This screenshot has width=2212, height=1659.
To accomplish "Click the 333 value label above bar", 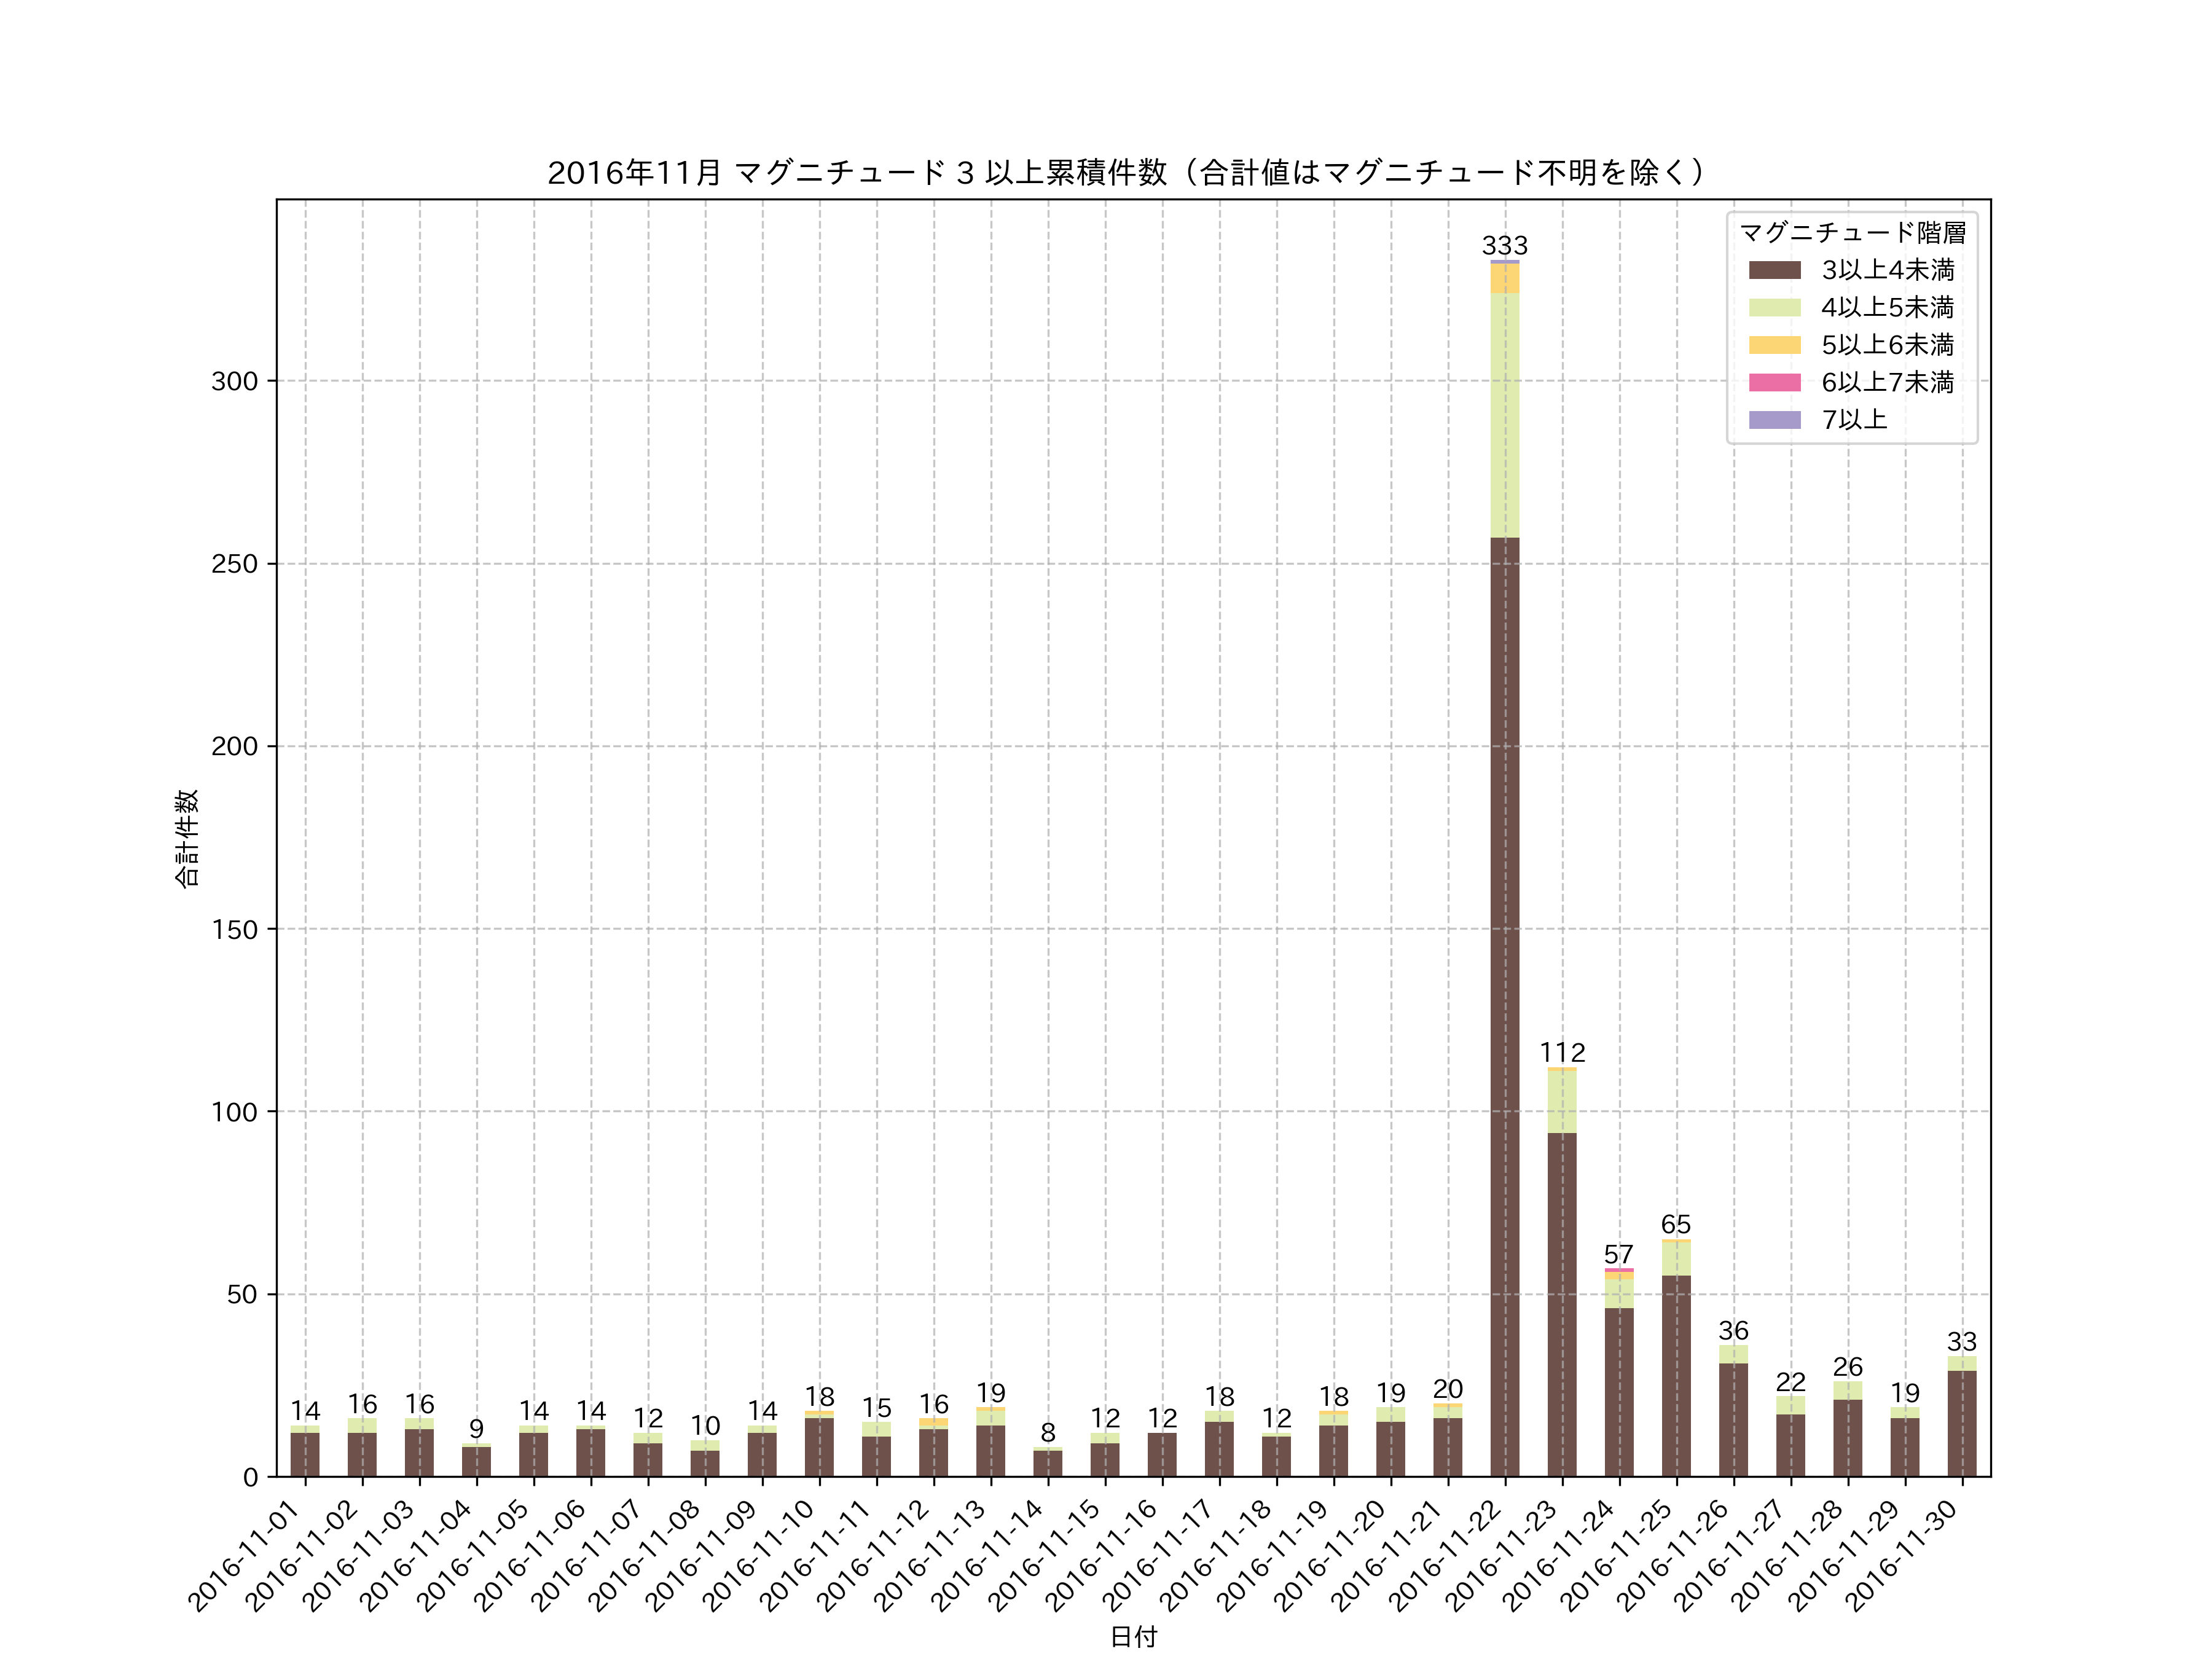I will coord(1504,246).
